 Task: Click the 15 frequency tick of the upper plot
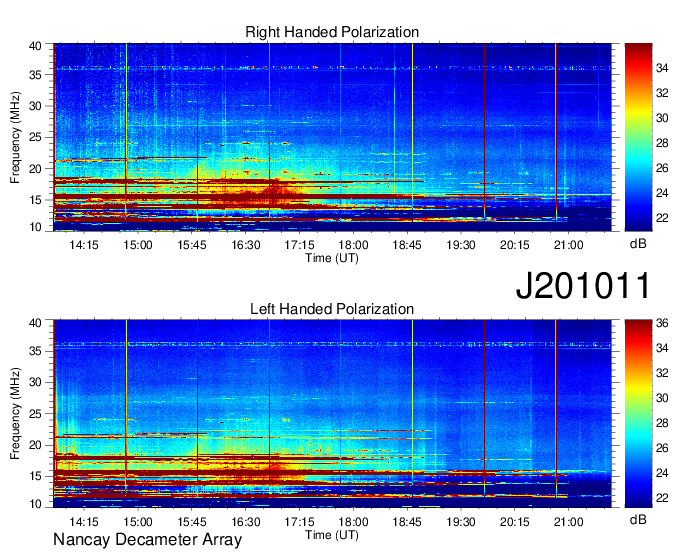point(35,200)
